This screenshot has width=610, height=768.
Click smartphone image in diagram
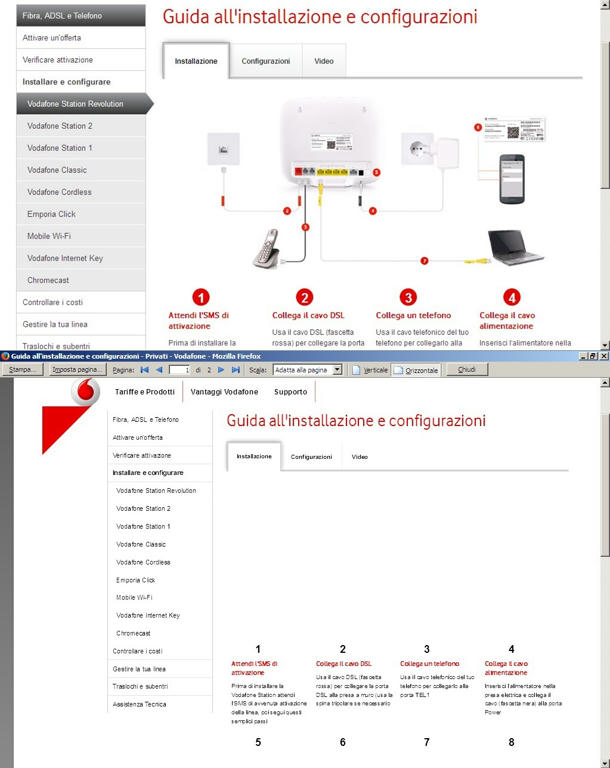[x=512, y=179]
